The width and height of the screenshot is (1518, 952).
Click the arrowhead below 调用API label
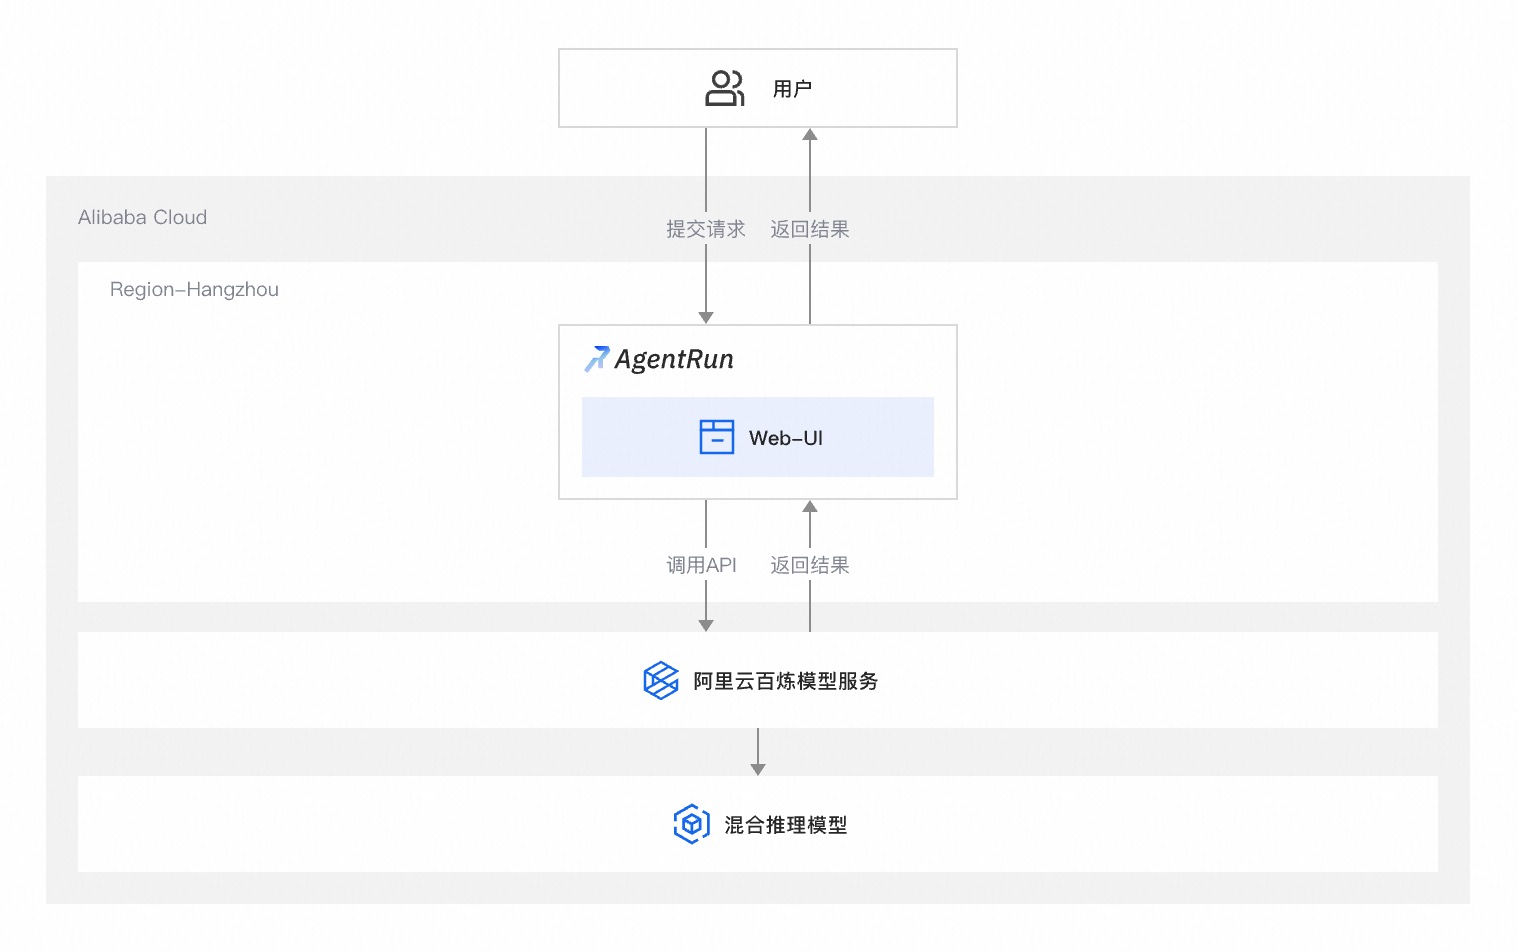pyautogui.click(x=706, y=625)
